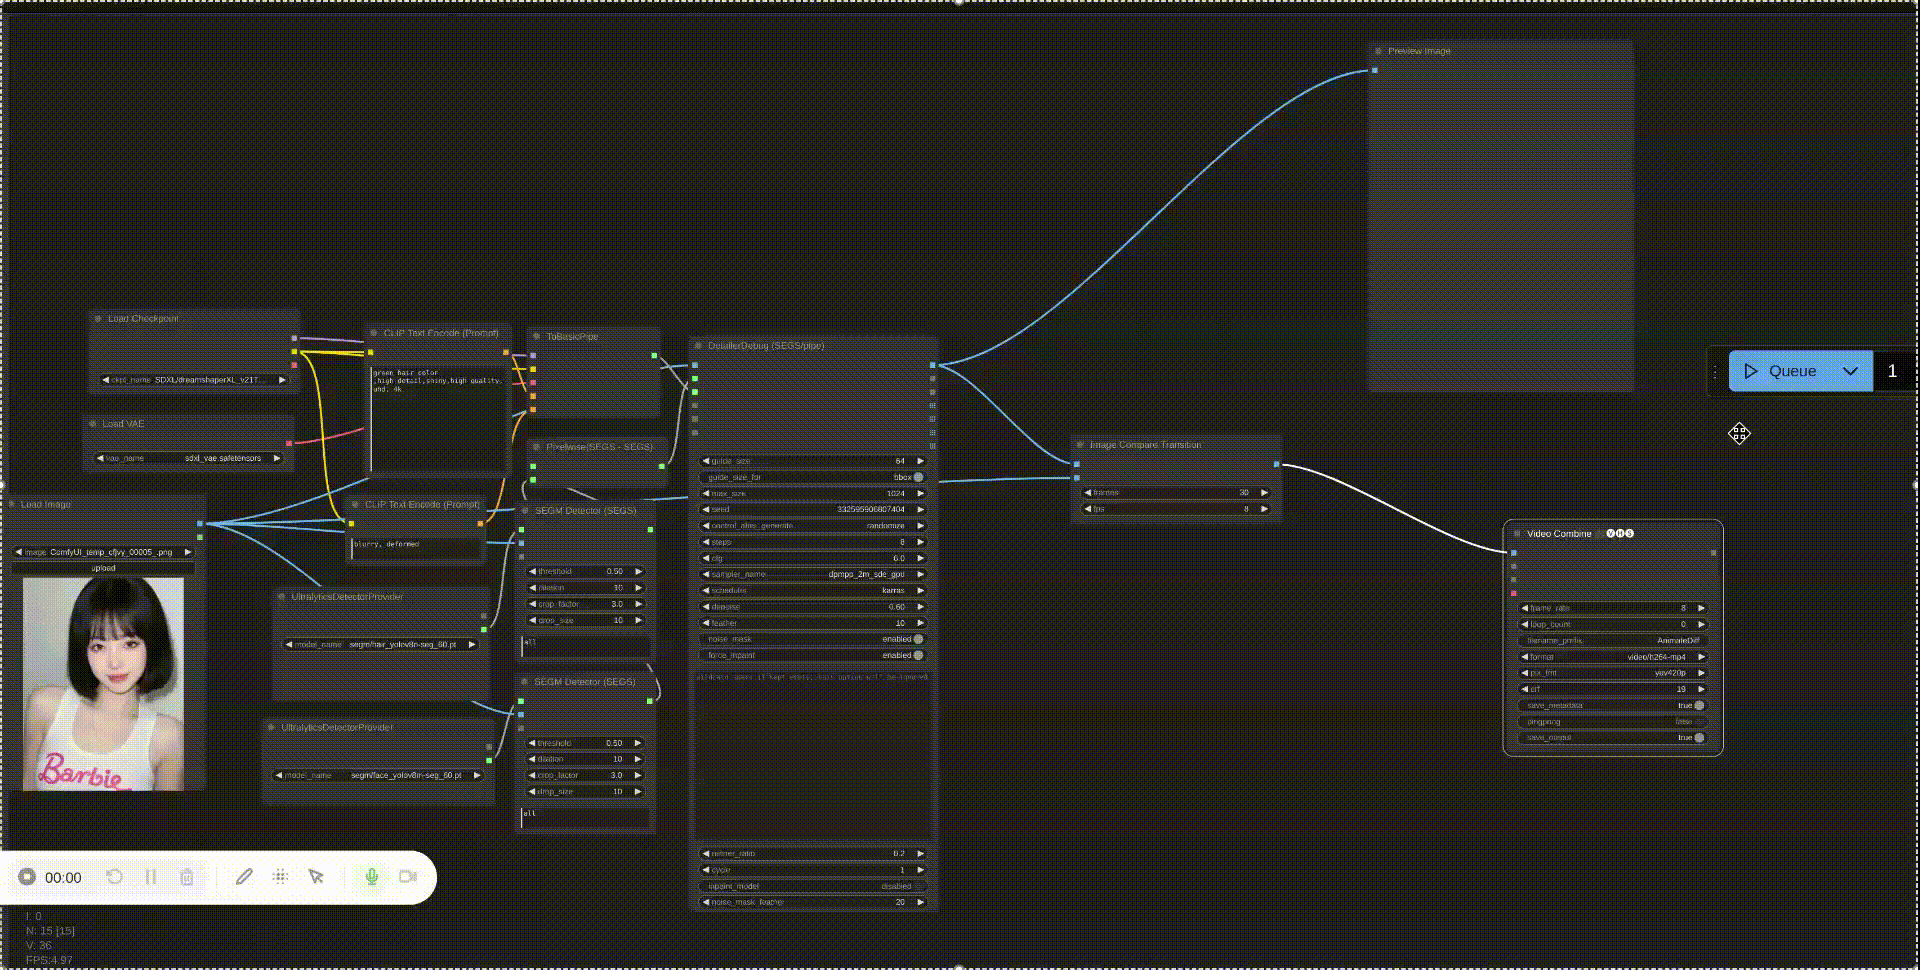The width and height of the screenshot is (1920, 970).
Task: Click the blue output socket of Image Compare Transition
Action: pyautogui.click(x=1276, y=464)
